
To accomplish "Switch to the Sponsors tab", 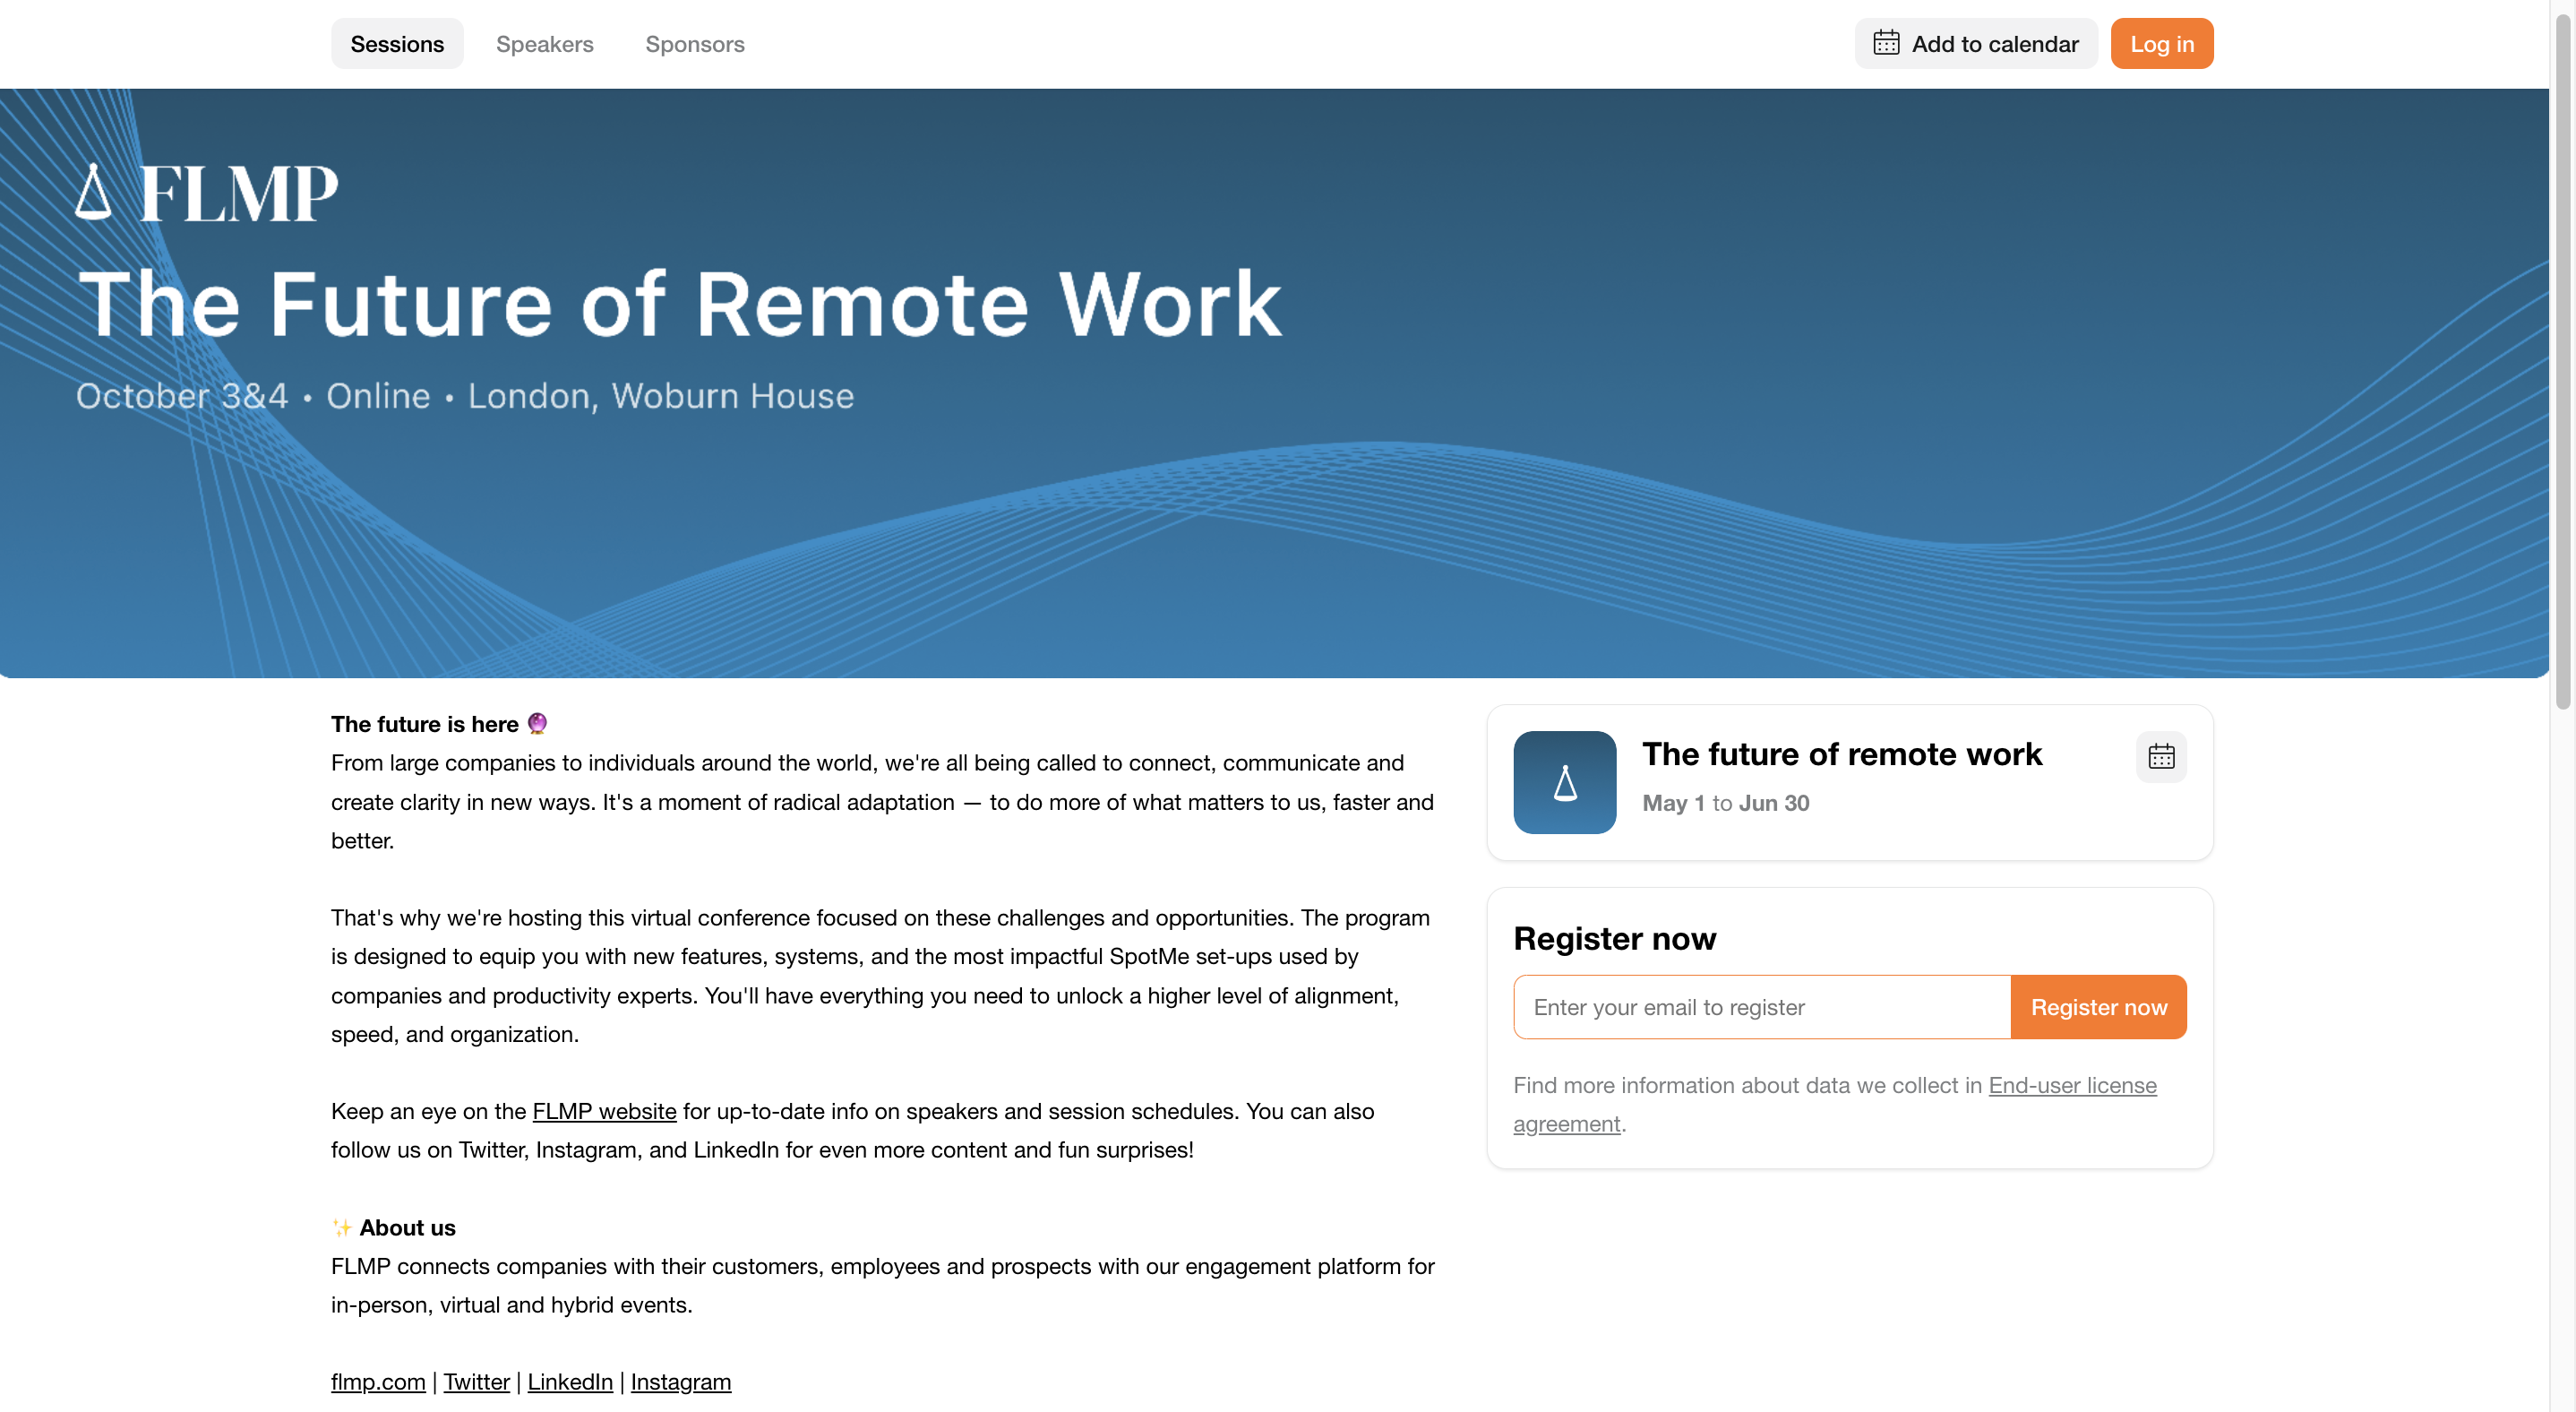I will tap(694, 44).
